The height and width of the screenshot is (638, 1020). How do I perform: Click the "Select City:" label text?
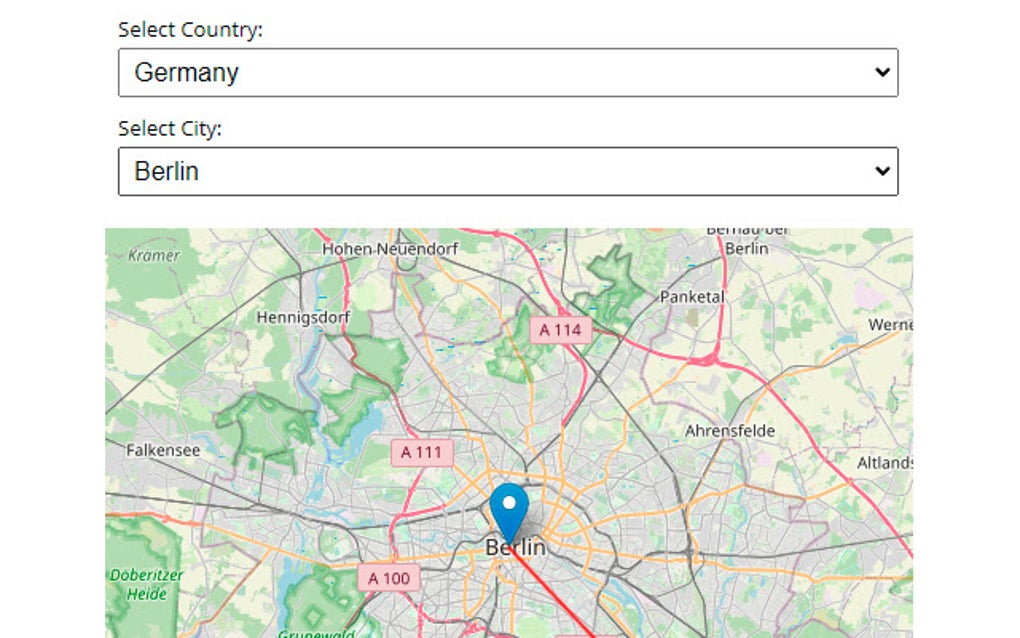(170, 129)
